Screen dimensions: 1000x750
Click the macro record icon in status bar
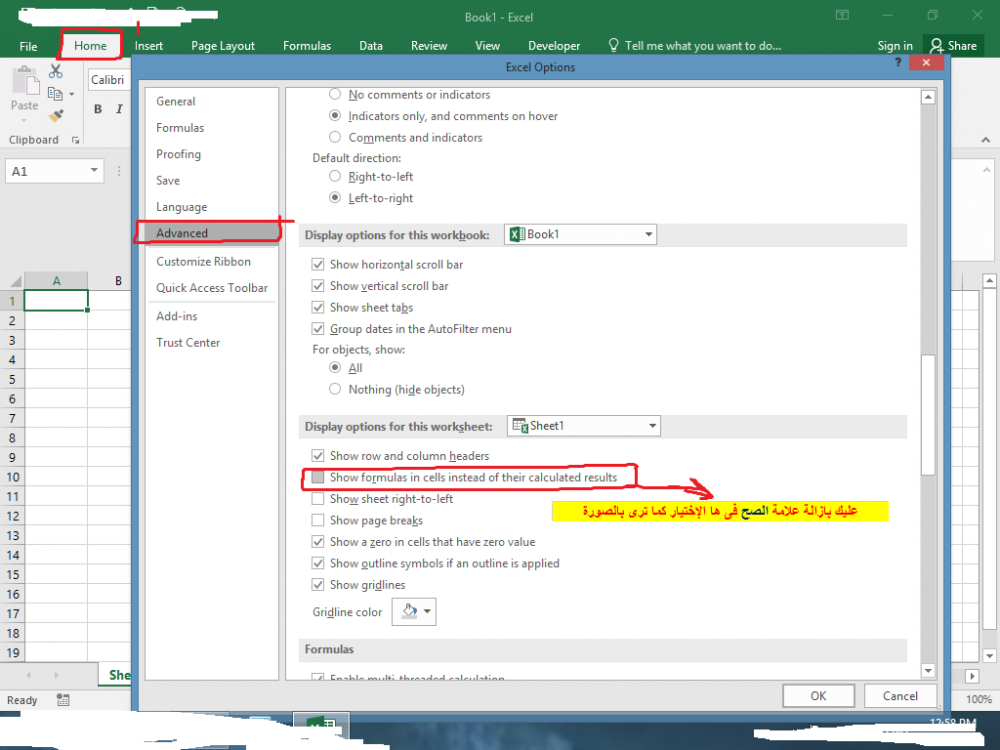pyautogui.click(x=62, y=700)
